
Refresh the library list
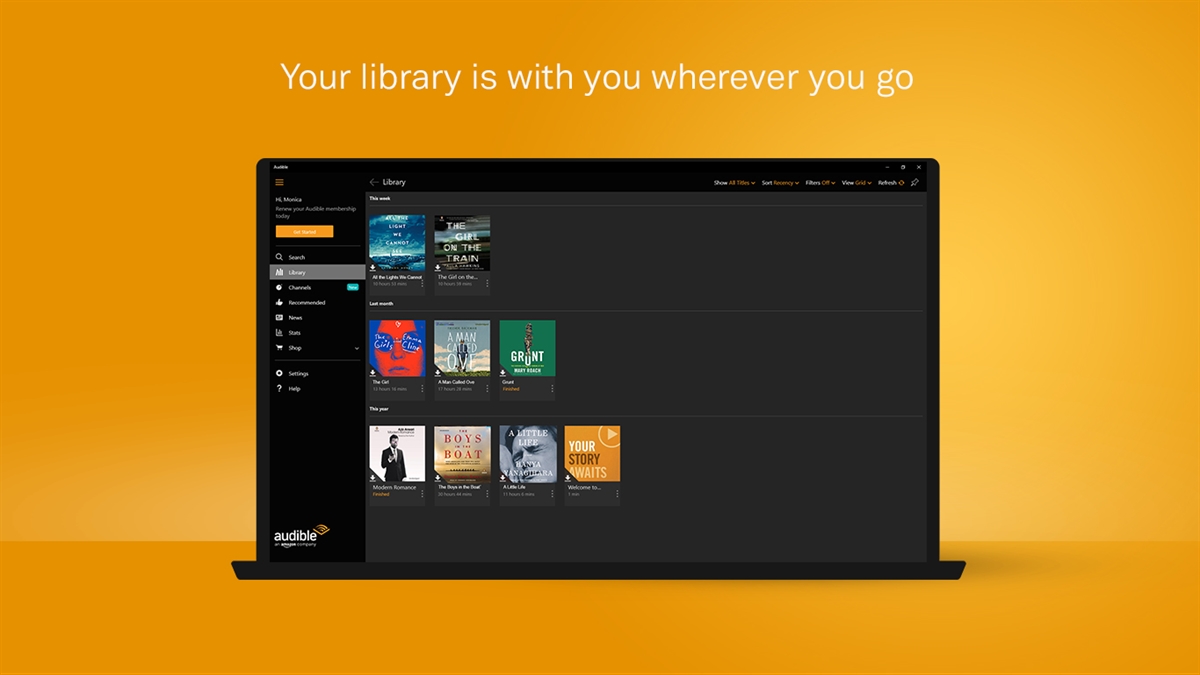tap(891, 183)
